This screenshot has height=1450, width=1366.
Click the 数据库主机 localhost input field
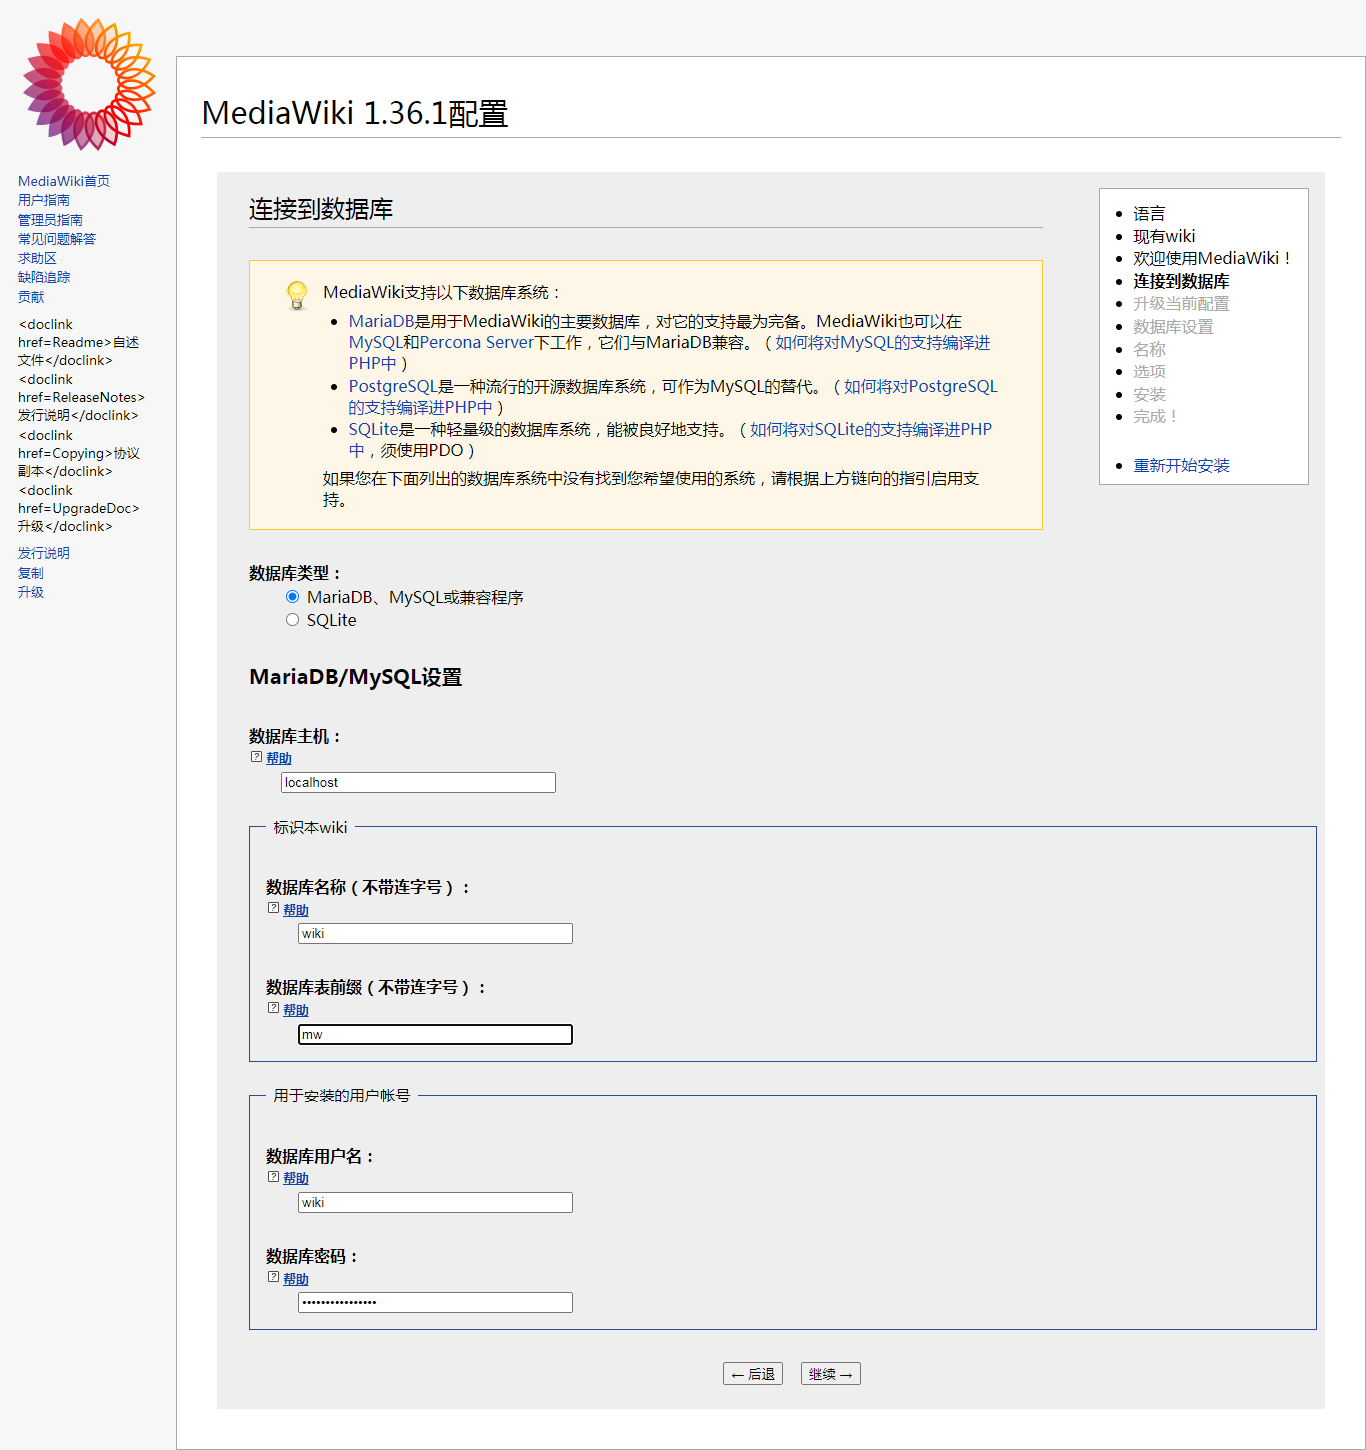click(418, 782)
